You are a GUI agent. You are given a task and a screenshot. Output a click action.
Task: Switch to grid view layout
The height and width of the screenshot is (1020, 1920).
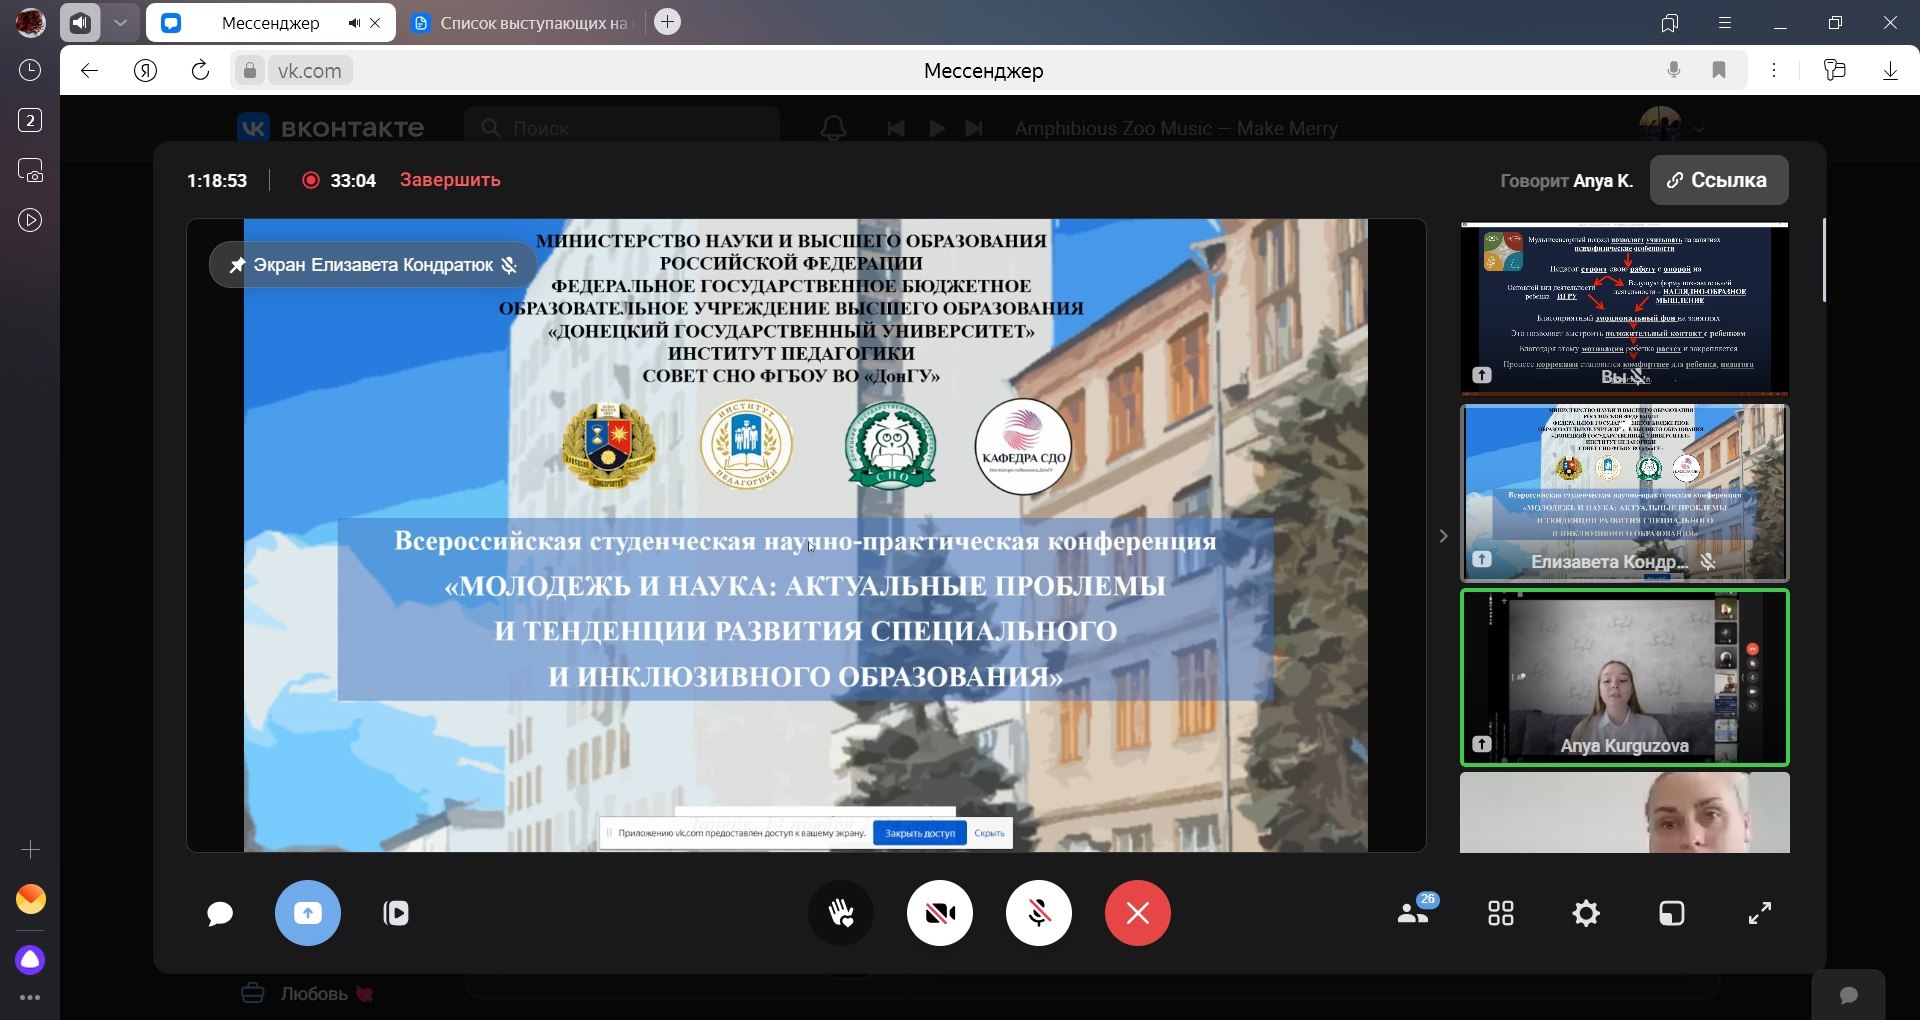pos(1501,913)
